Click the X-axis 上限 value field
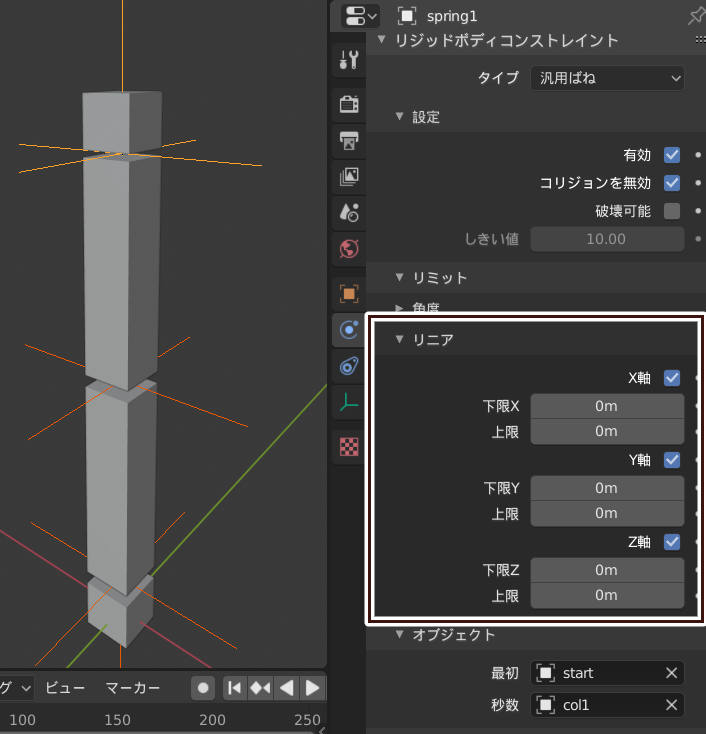706x734 pixels. coord(607,431)
